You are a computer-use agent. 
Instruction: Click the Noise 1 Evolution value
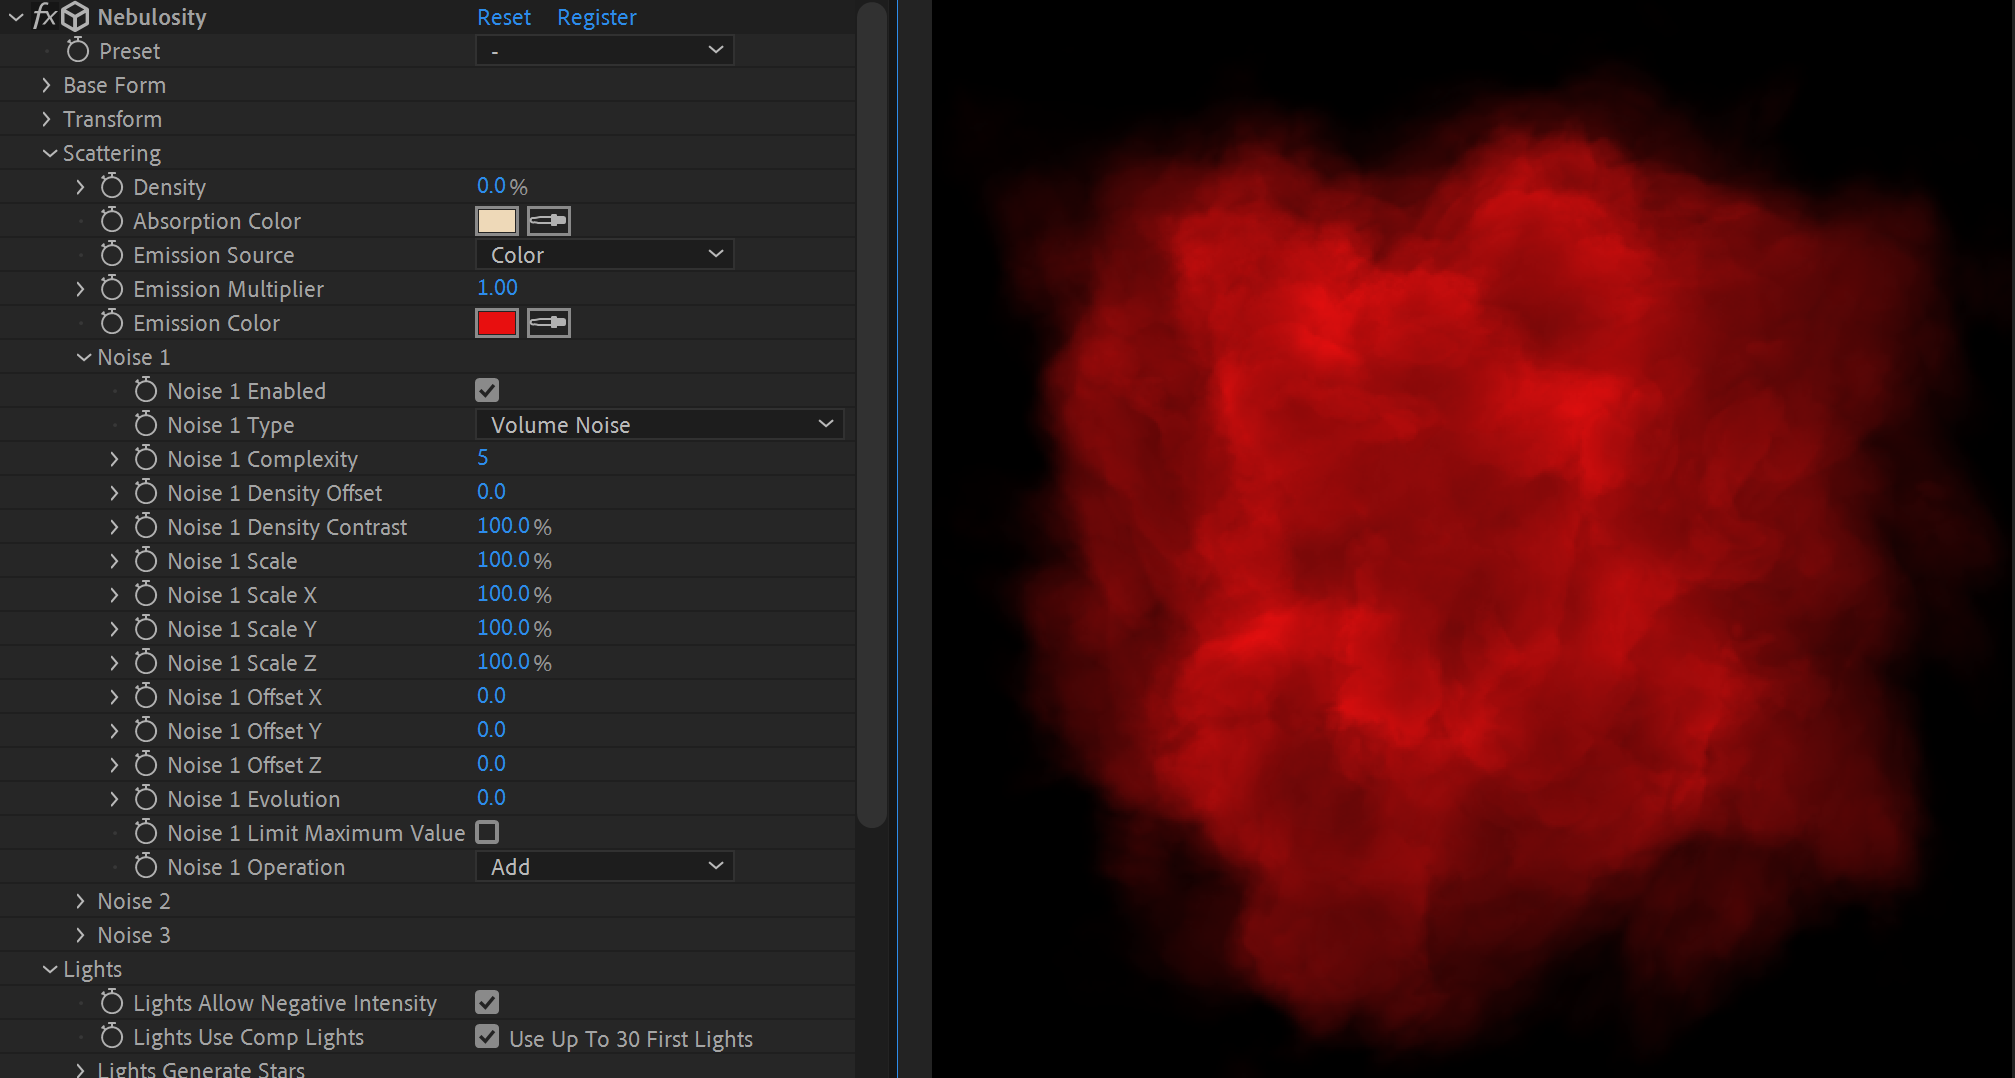(491, 798)
